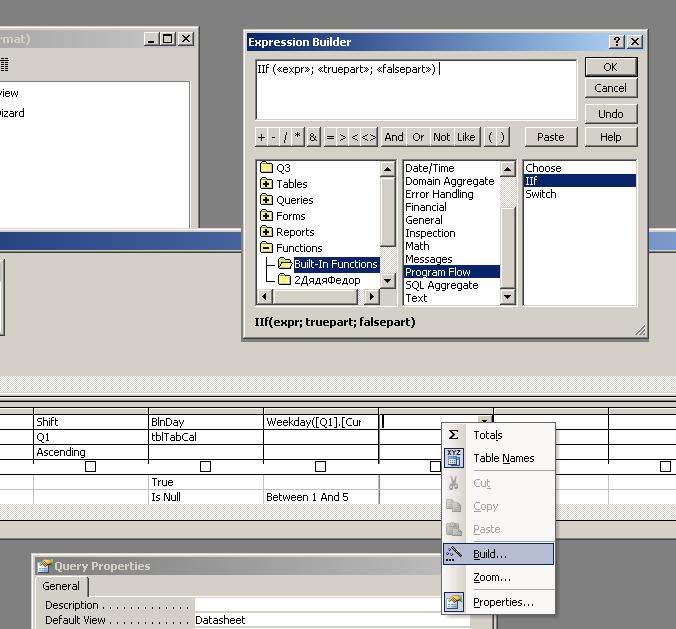Image resolution: width=676 pixels, height=629 pixels.
Task: Click the plus operator button
Action: [261, 137]
